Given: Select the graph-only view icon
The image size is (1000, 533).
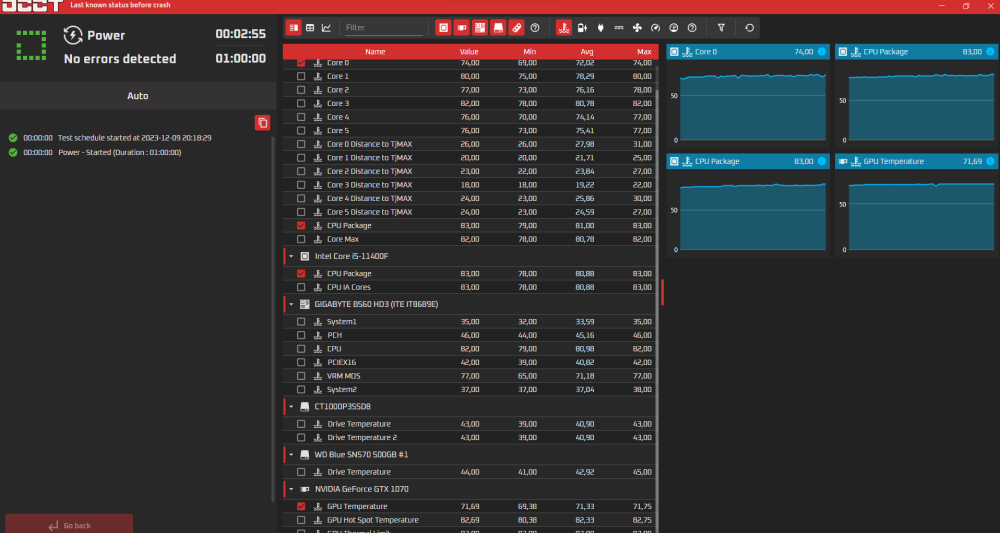Looking at the screenshot, I should tap(326, 27).
